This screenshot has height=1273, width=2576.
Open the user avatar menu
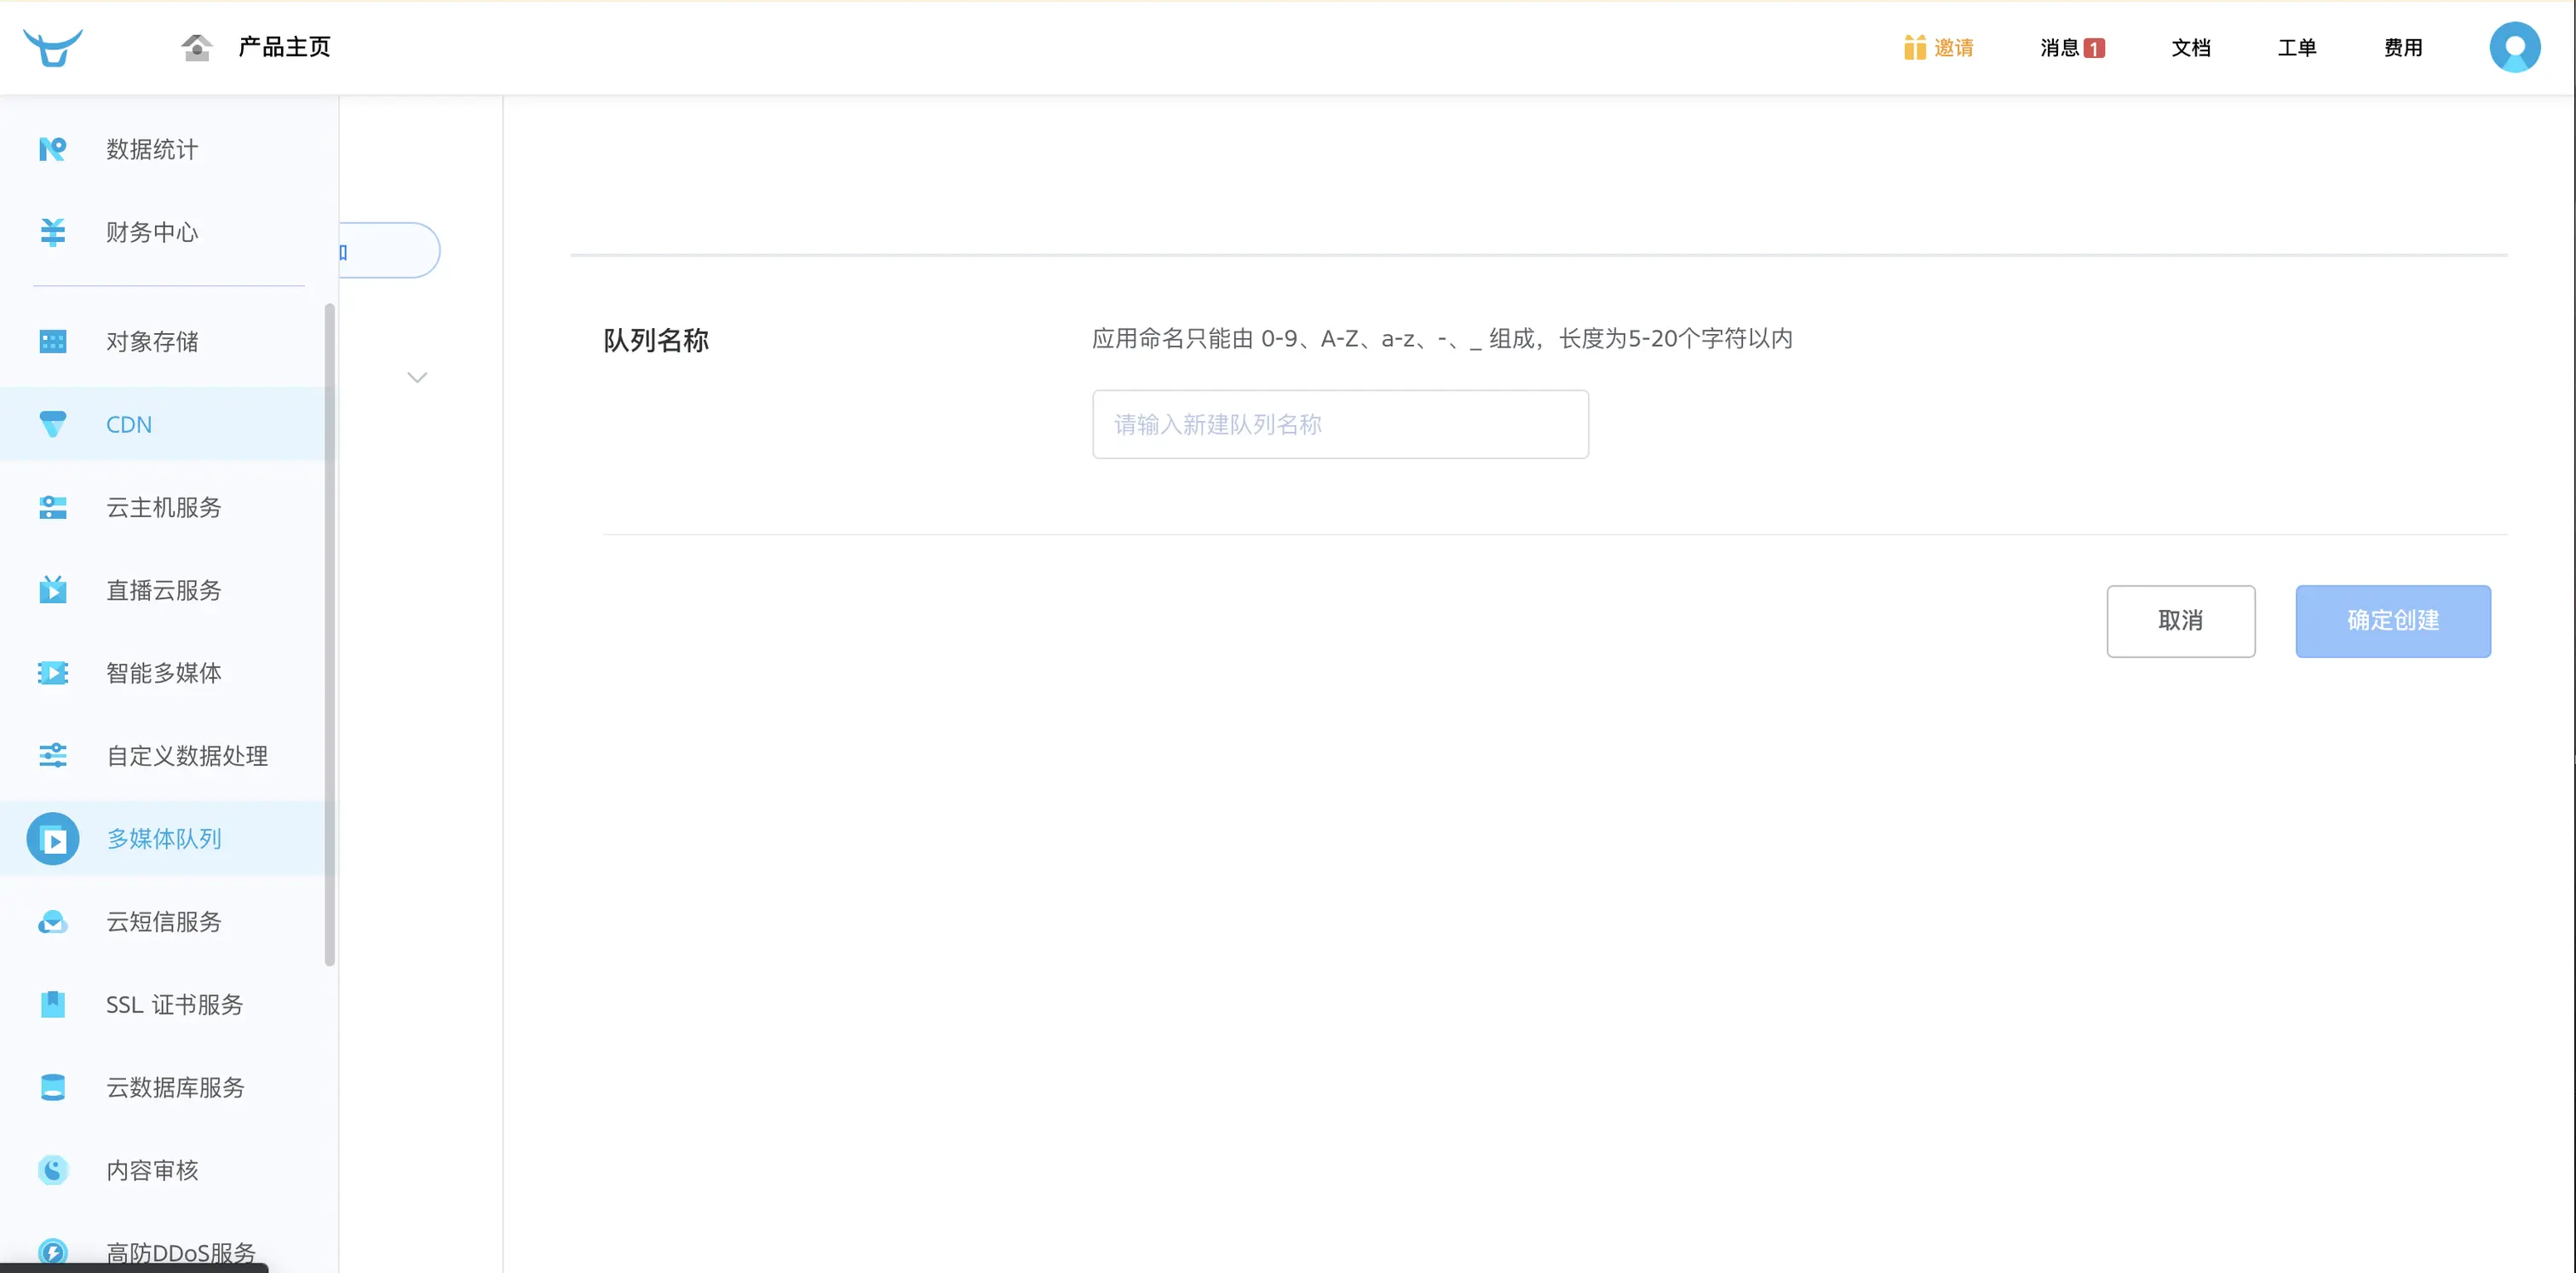coord(2514,47)
